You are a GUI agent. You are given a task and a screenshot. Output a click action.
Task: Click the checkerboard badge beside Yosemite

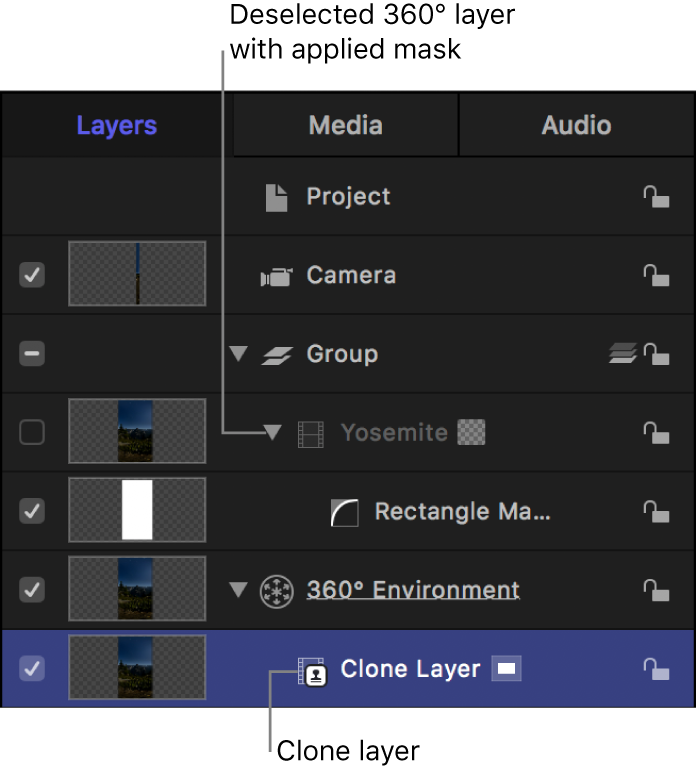coord(469,432)
